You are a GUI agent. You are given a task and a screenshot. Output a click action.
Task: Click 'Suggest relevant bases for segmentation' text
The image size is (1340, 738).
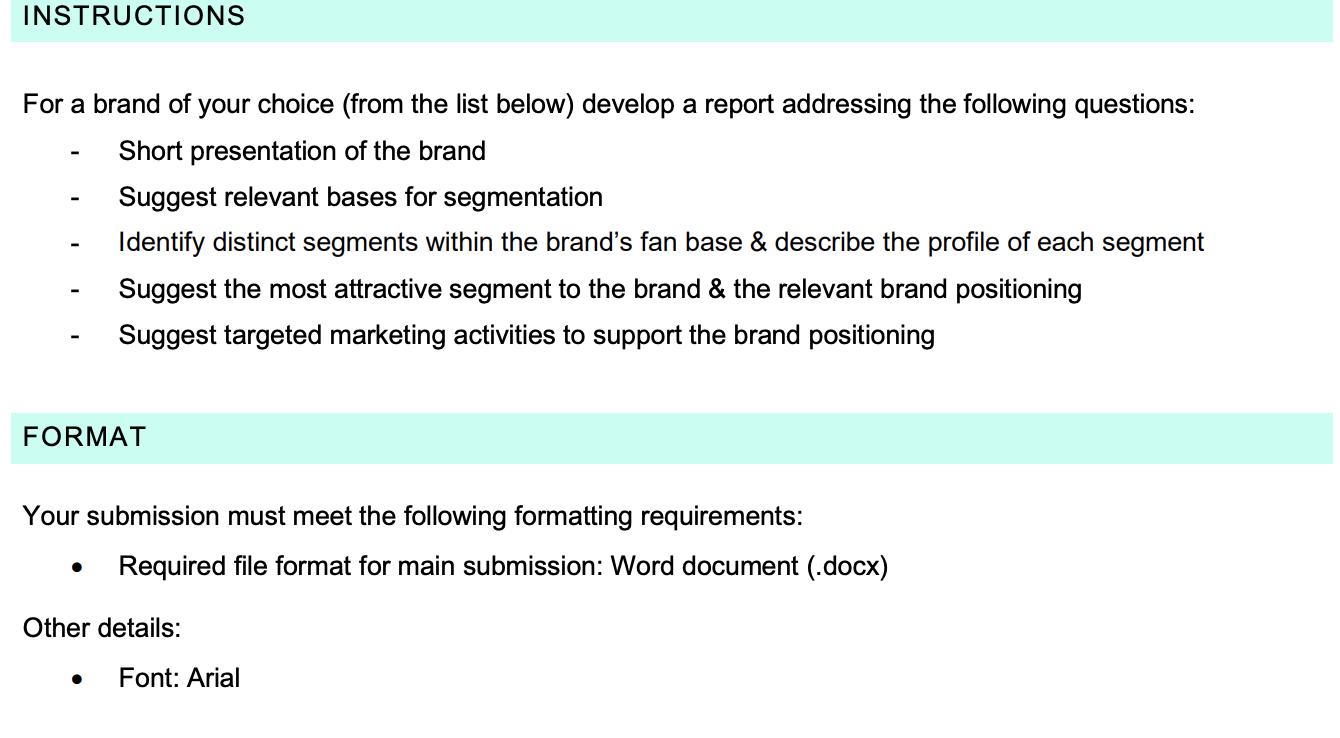coord(361,197)
